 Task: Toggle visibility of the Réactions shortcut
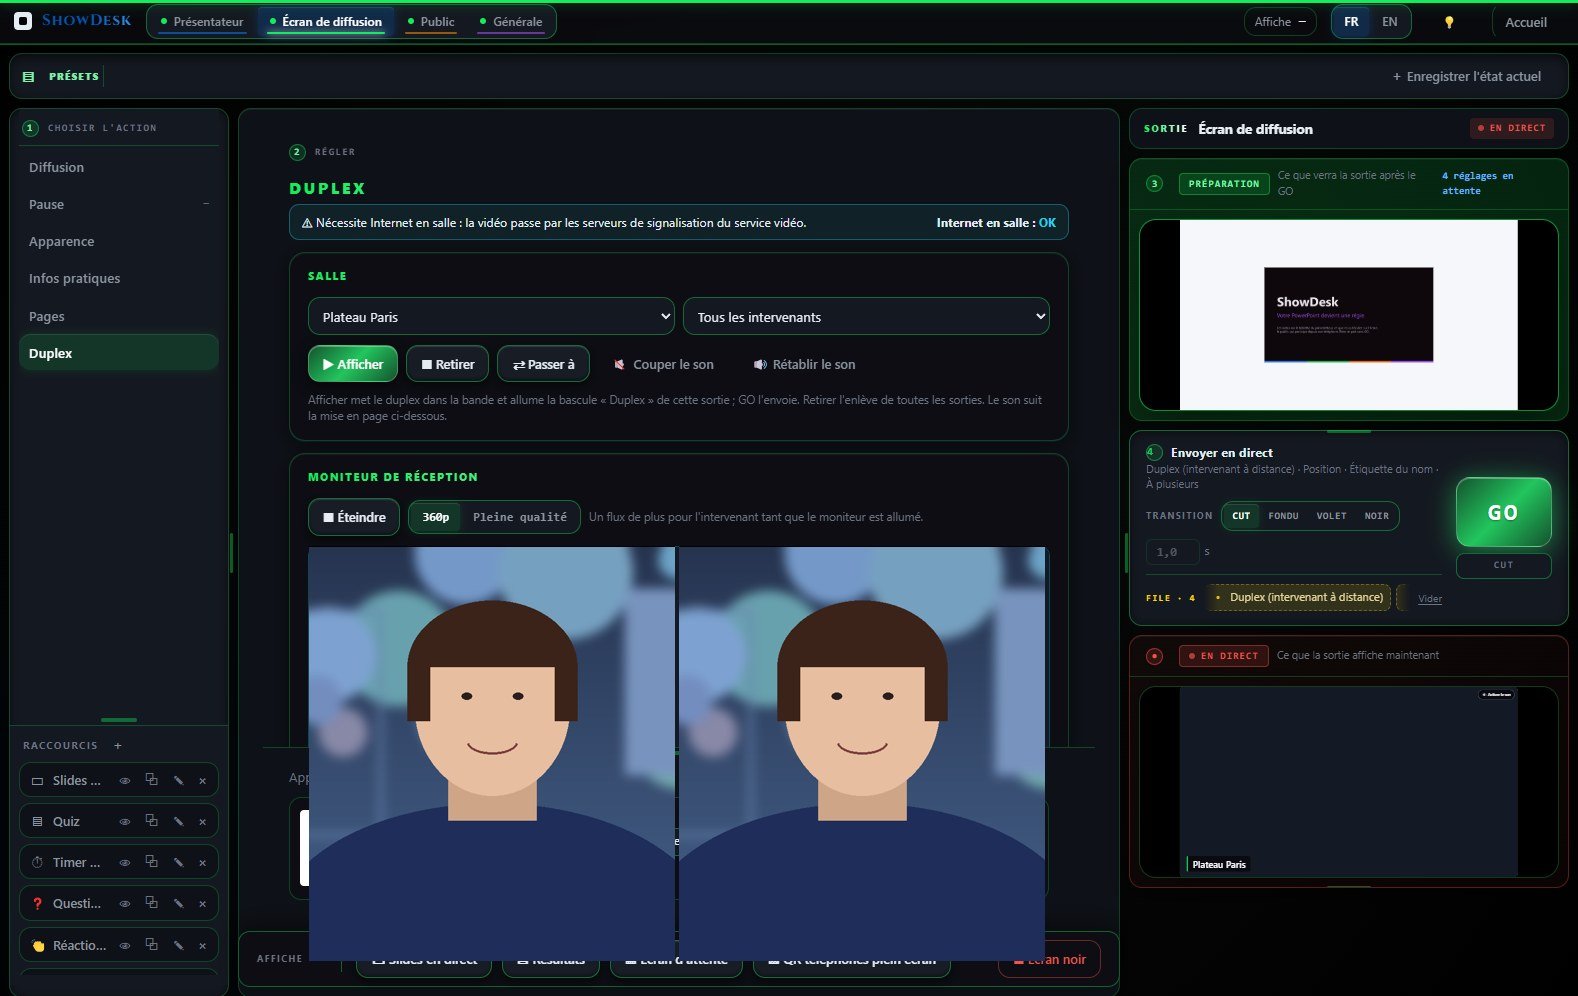[x=125, y=945]
